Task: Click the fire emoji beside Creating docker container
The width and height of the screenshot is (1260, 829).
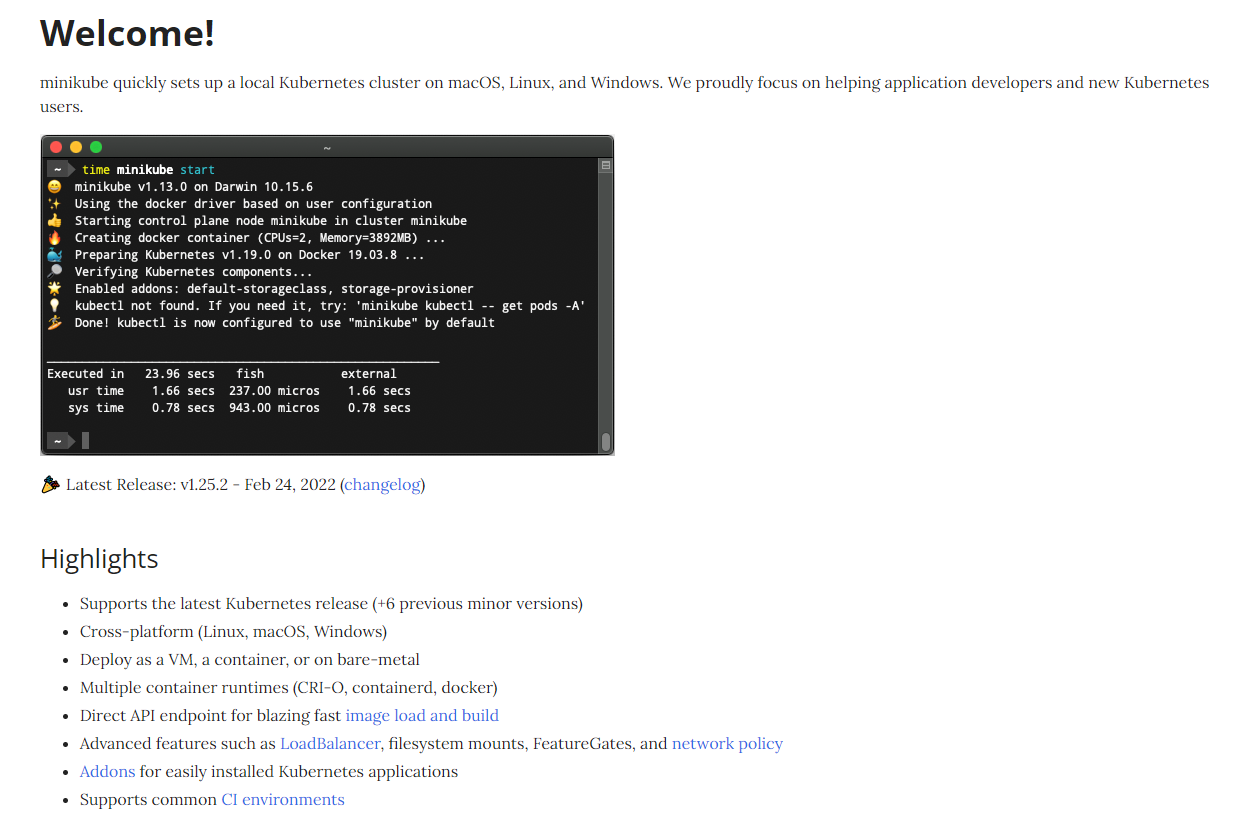Action: (54, 238)
